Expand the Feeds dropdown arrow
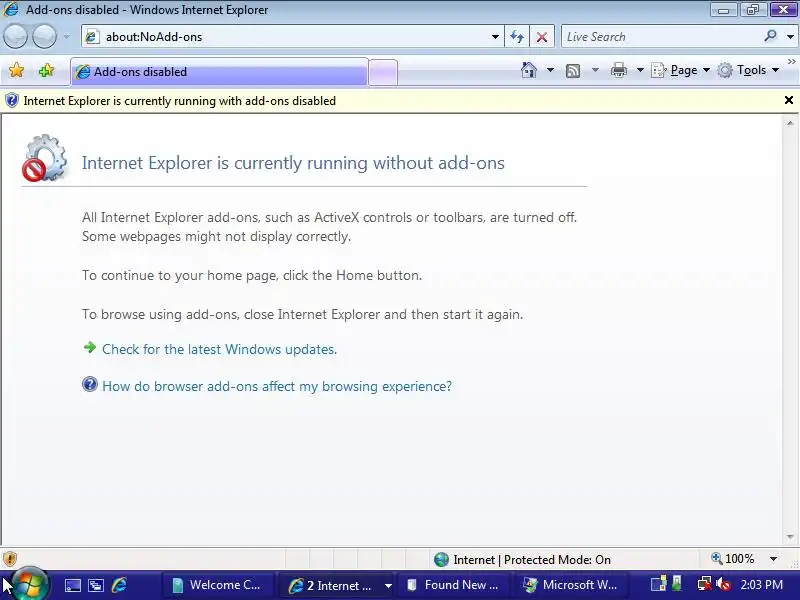The image size is (800, 600). click(595, 70)
